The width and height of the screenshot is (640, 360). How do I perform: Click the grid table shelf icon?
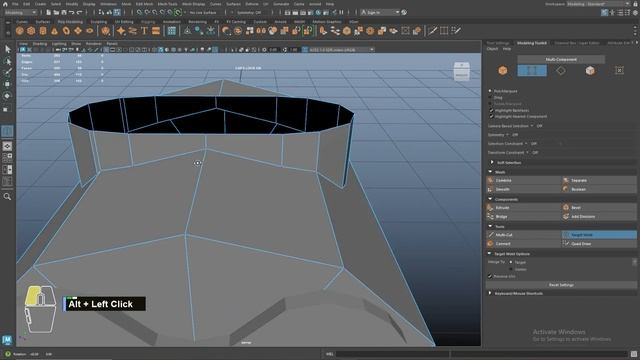tap(171, 31)
